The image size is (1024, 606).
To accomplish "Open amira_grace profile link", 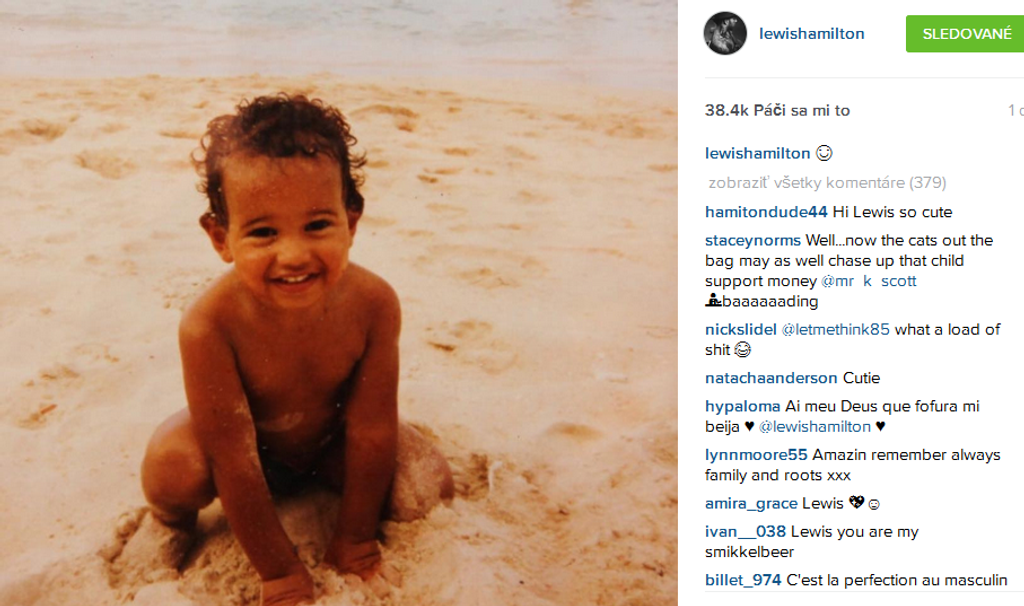I will (751, 503).
